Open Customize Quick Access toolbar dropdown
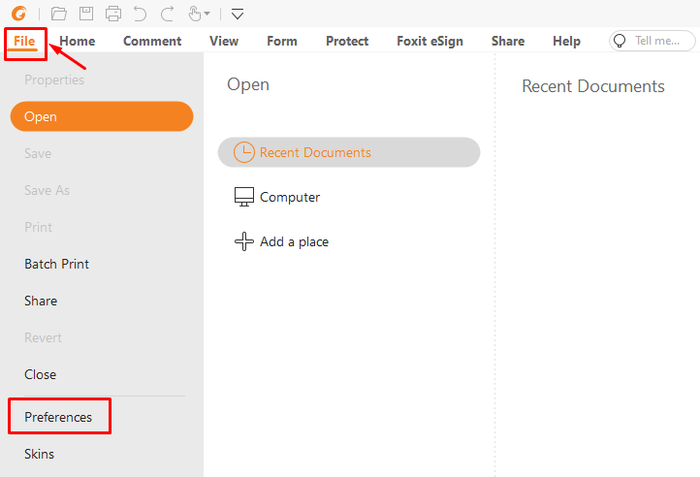This screenshot has height=477, width=700. 238,14
